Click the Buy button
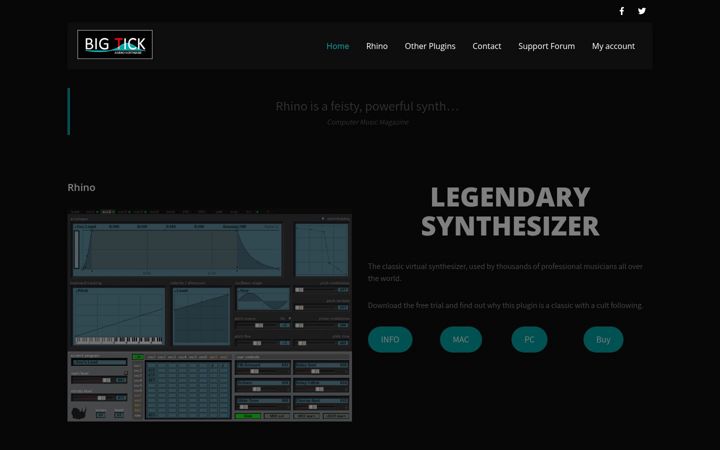This screenshot has width=720, height=450. [x=603, y=339]
